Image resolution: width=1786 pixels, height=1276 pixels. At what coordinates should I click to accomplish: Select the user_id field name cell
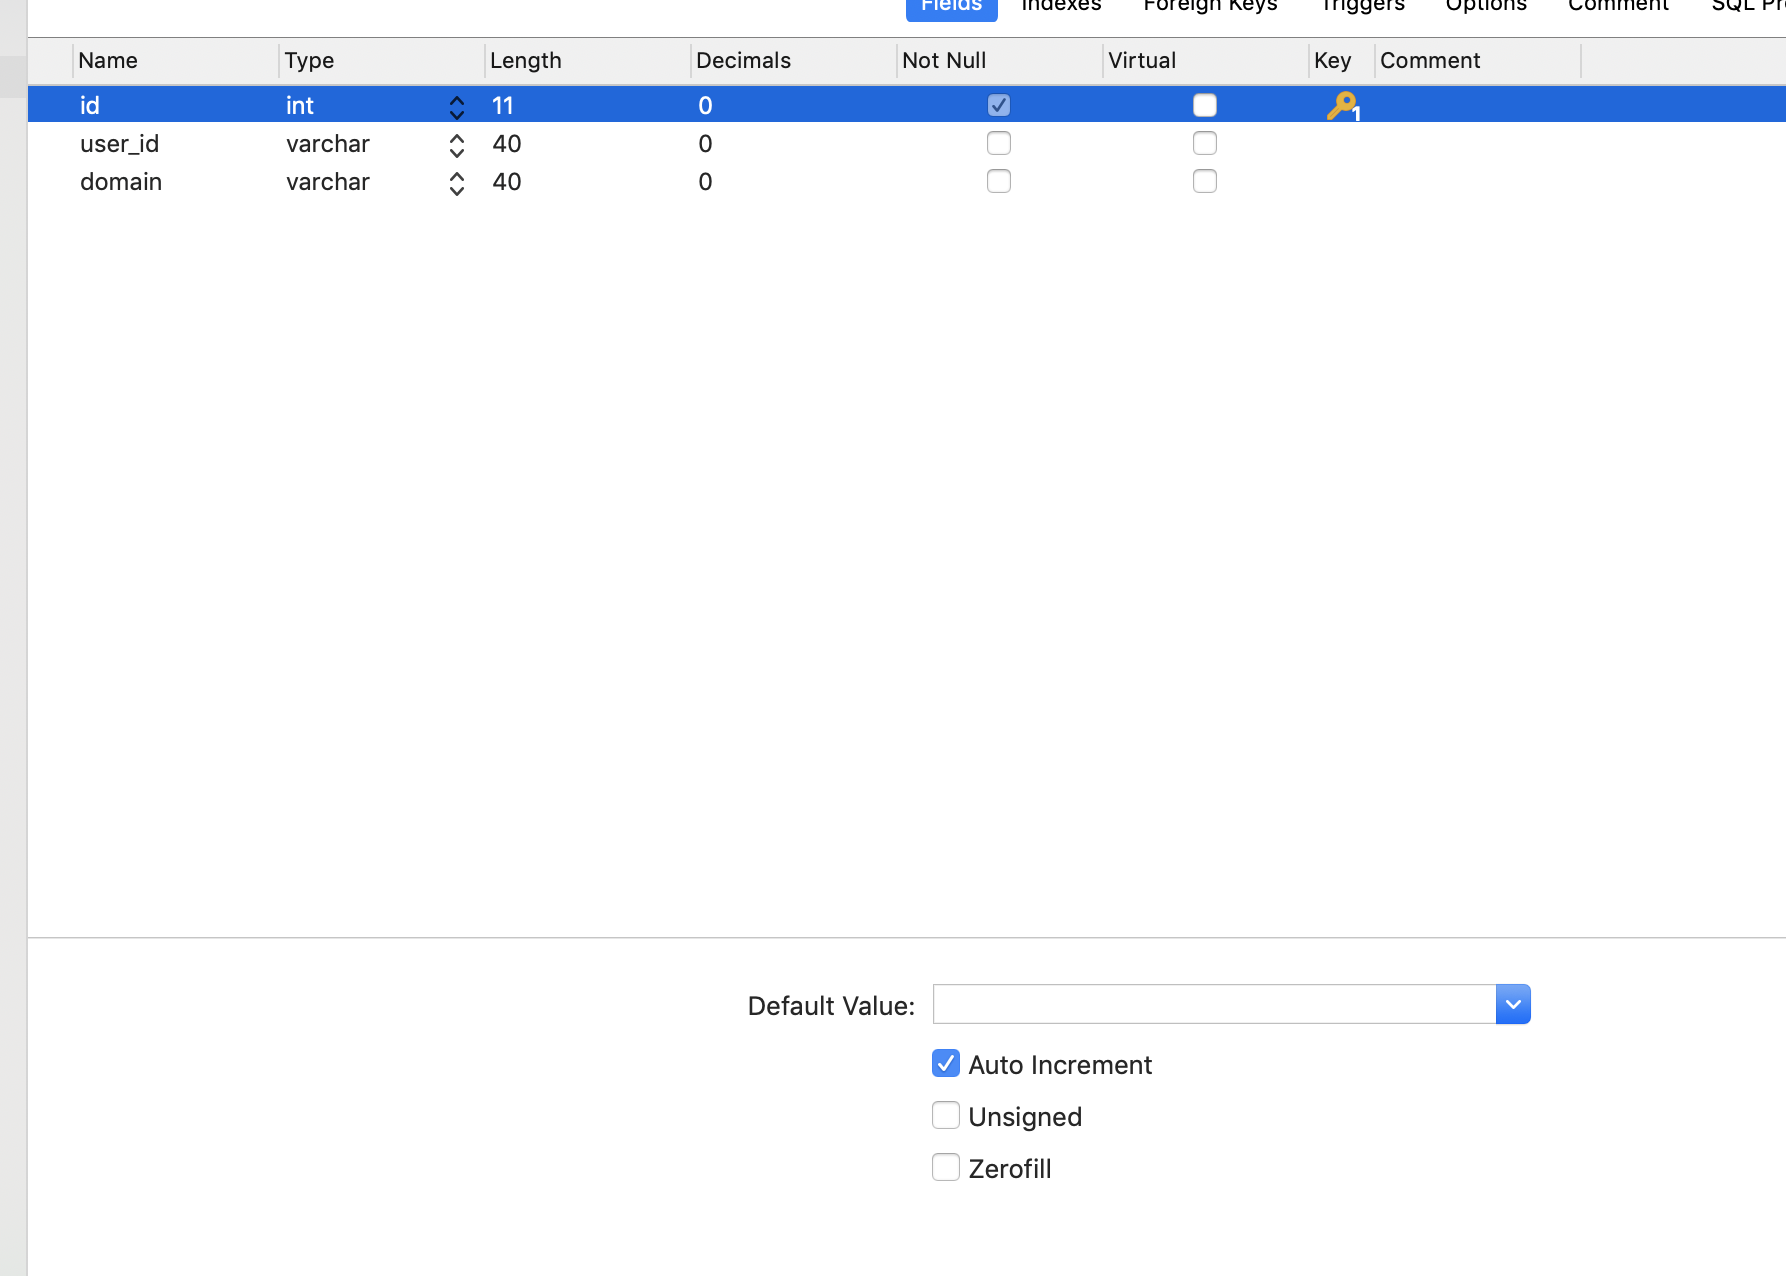(176, 143)
